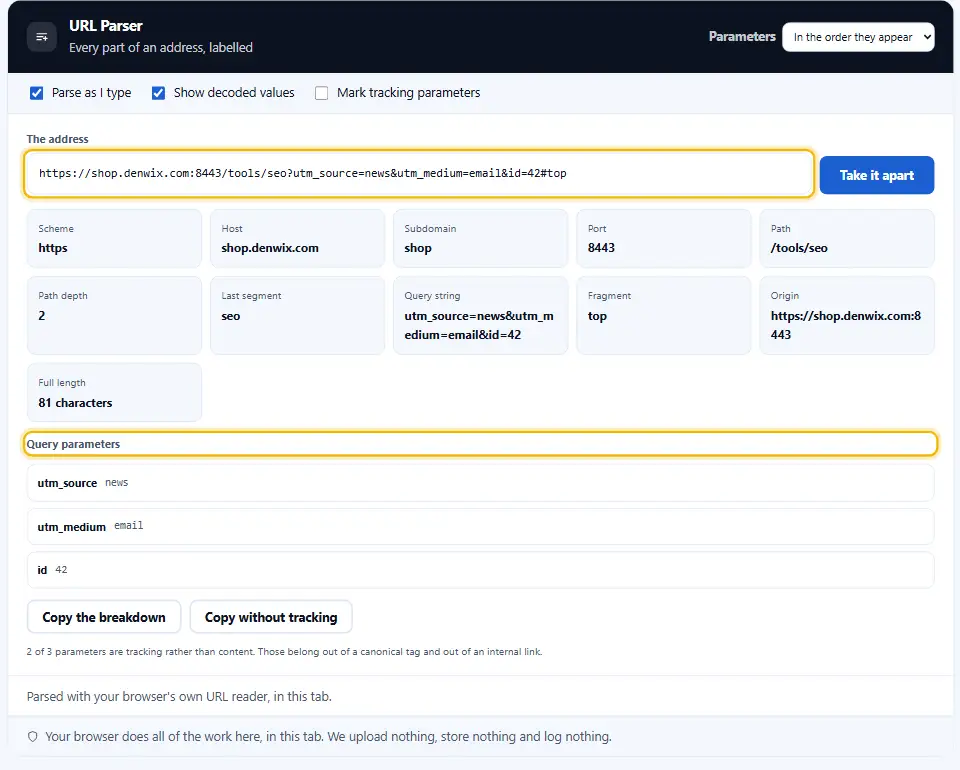Click the Path value /tools/seo
The image size is (960, 770).
[x=799, y=248]
